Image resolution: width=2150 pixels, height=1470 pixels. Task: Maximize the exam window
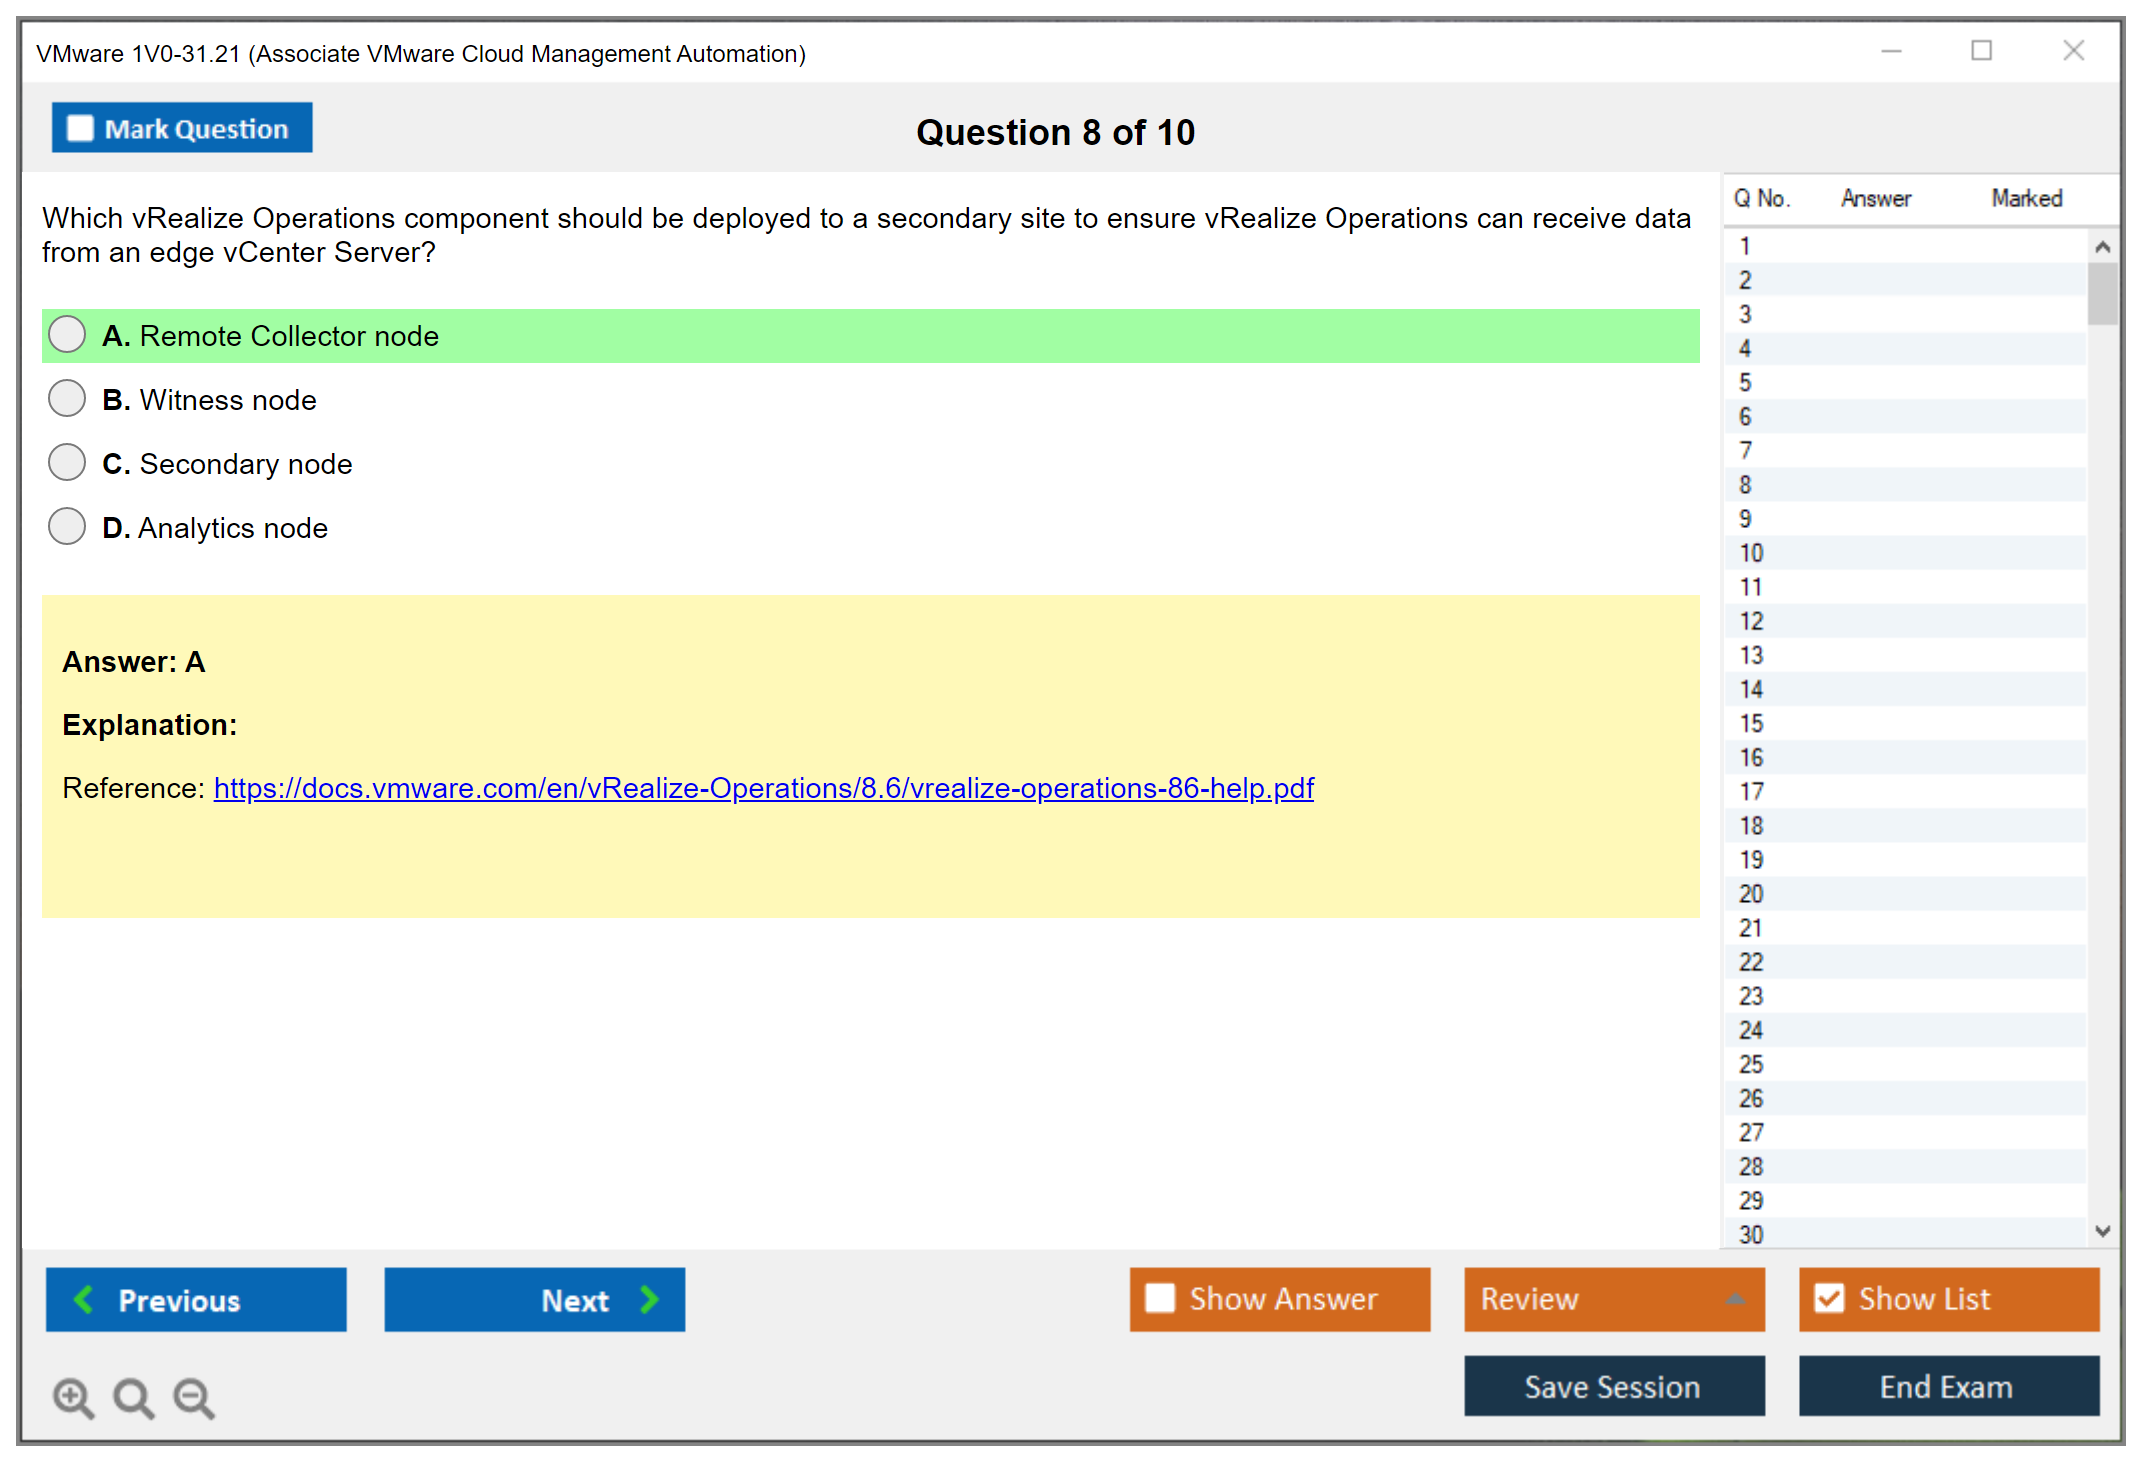point(1981,51)
